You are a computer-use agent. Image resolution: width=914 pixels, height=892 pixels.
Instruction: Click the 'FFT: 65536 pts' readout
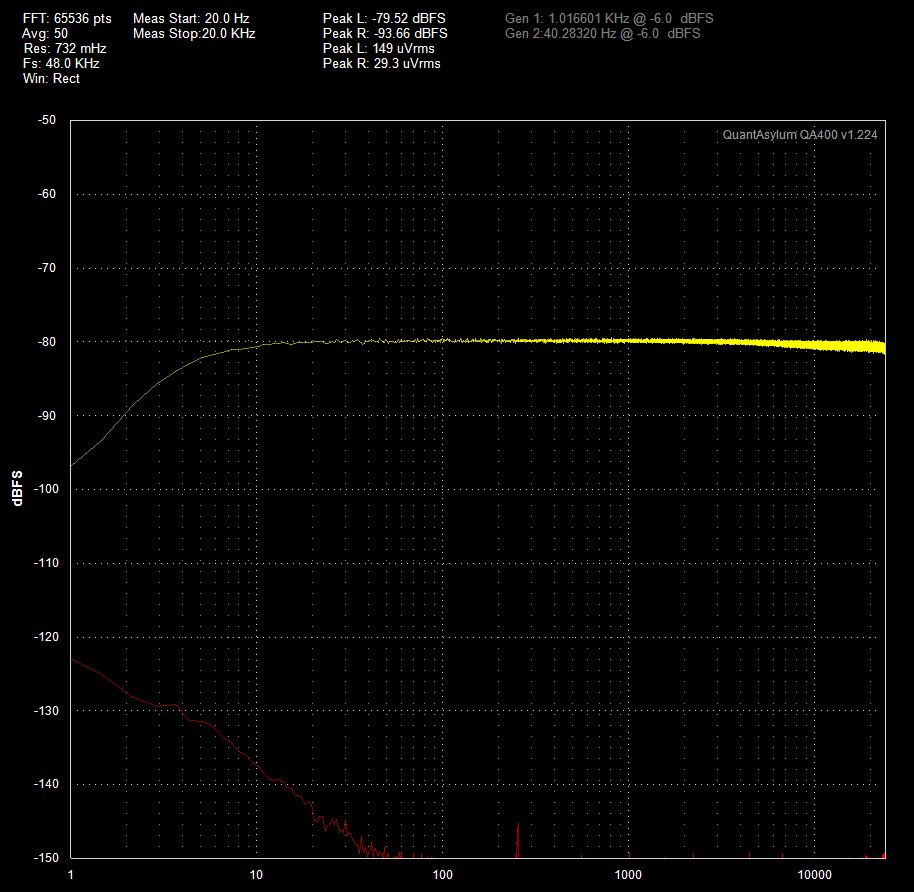click(x=67, y=19)
